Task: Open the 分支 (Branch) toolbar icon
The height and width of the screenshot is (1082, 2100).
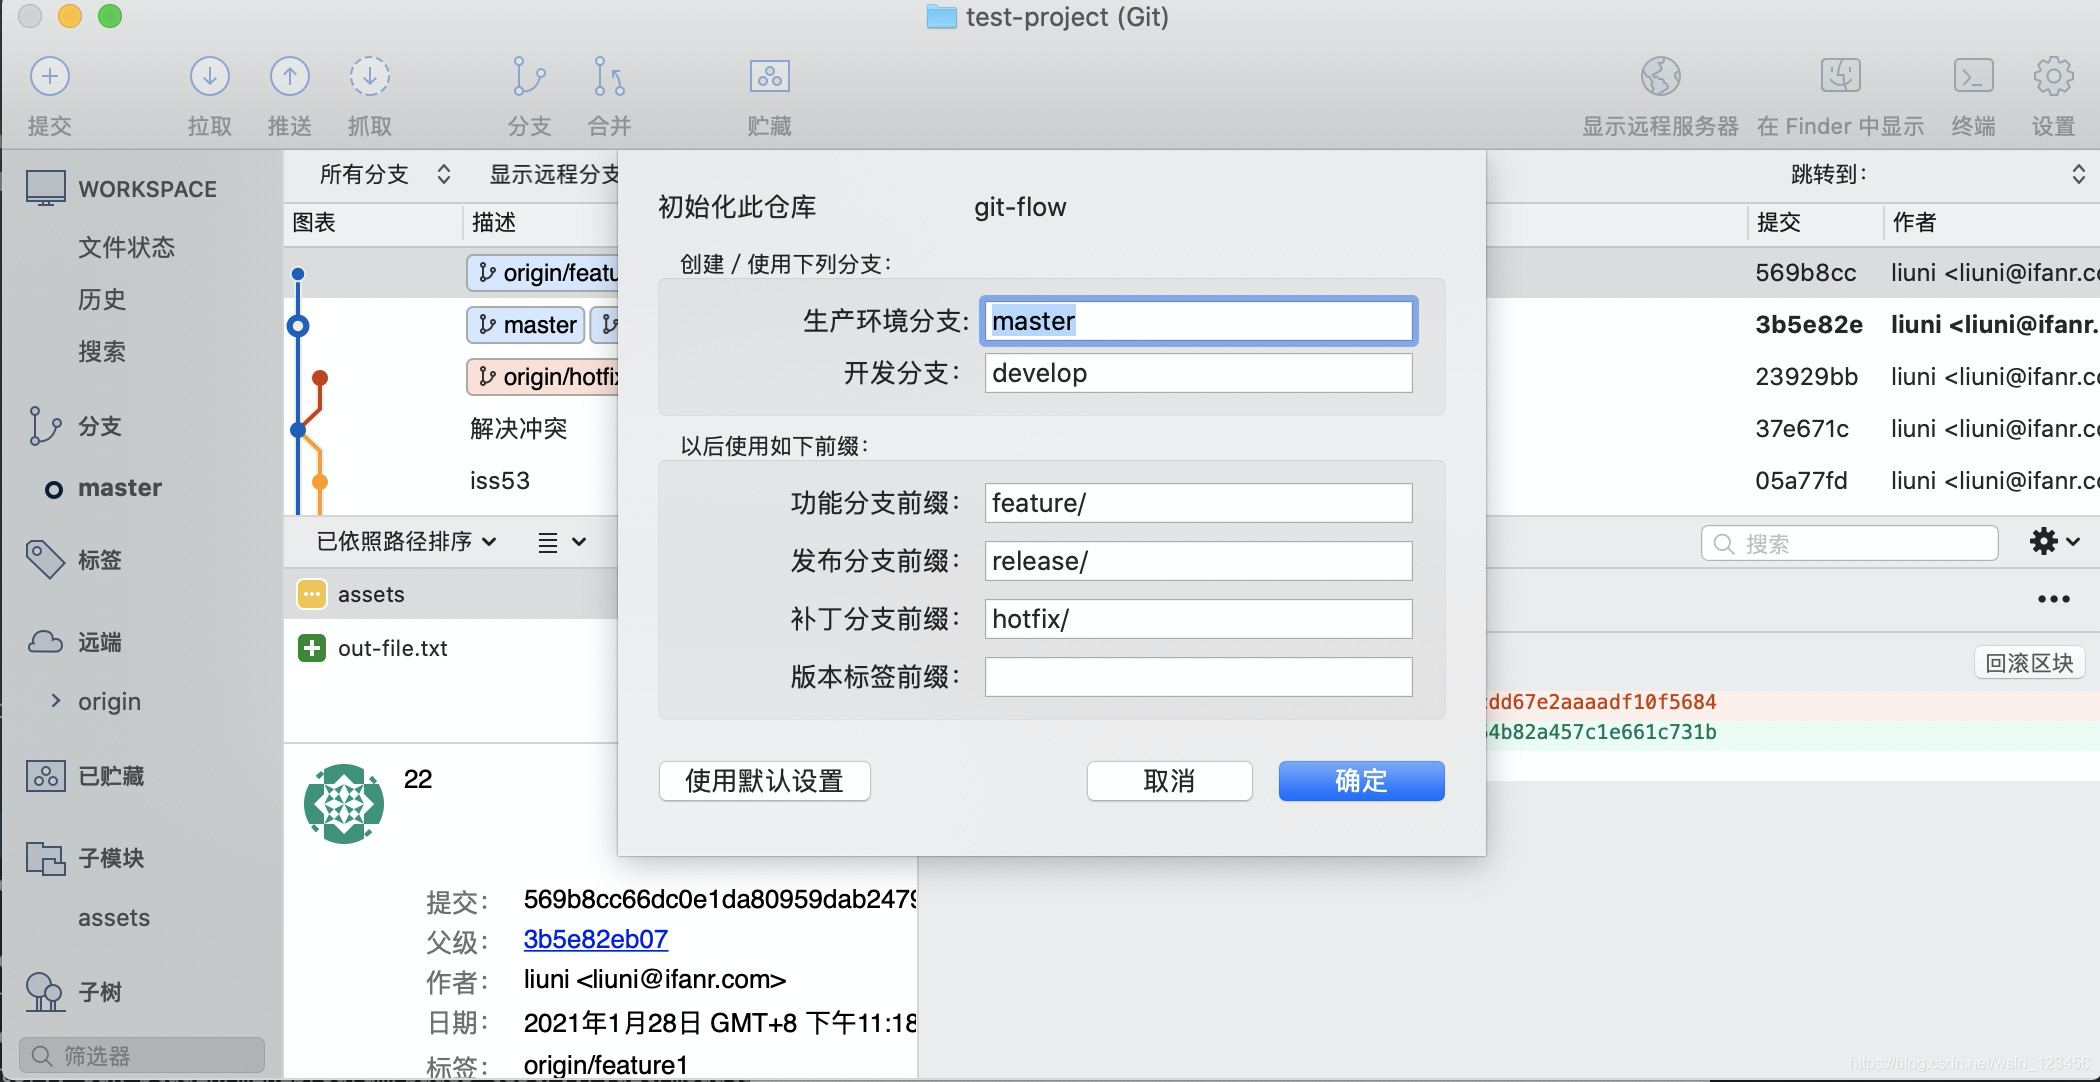Action: [529, 77]
